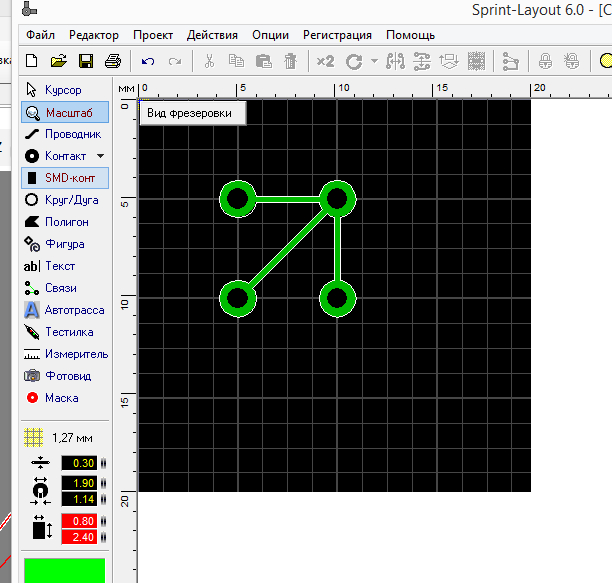Click the scissors cut icon
Viewport: 612px width, 583px height.
210,61
